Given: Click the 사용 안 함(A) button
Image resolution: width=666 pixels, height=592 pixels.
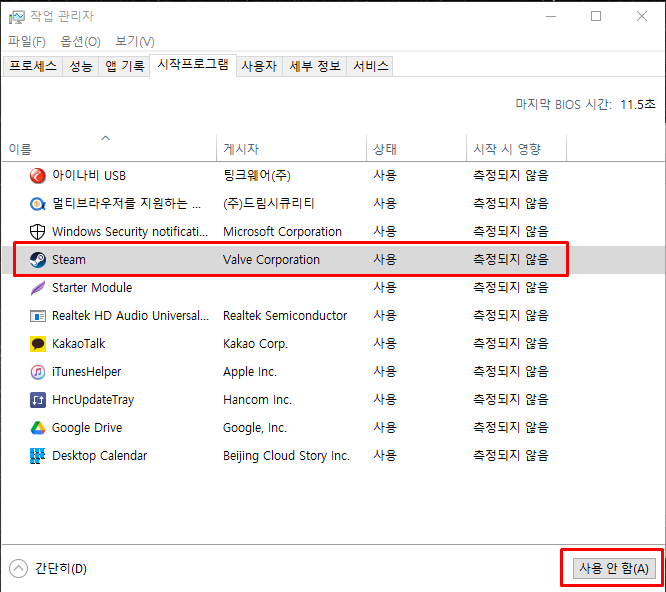Looking at the screenshot, I should point(614,568).
